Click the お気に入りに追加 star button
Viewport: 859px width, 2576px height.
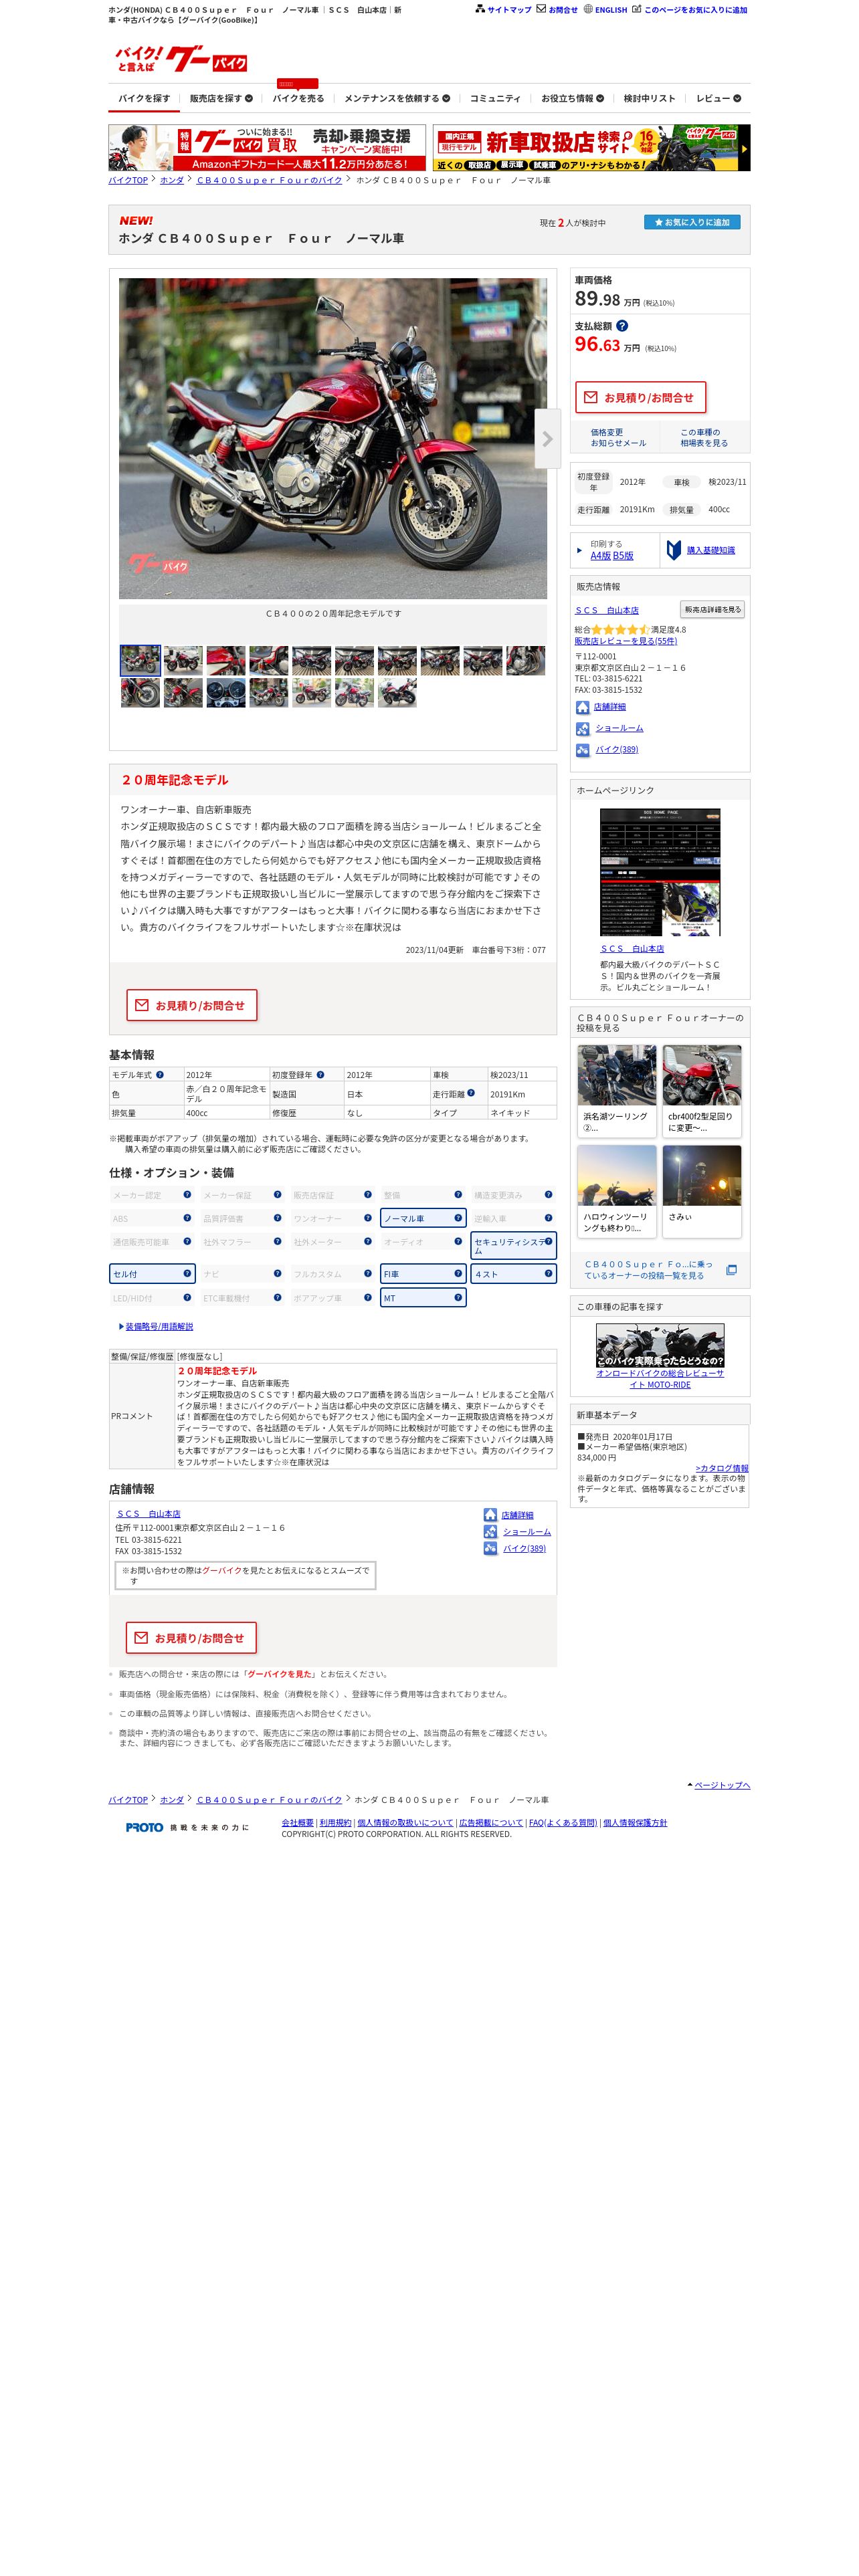click(x=692, y=222)
